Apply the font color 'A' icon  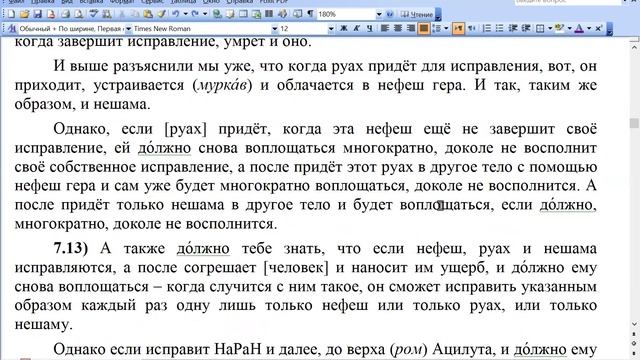(579, 29)
